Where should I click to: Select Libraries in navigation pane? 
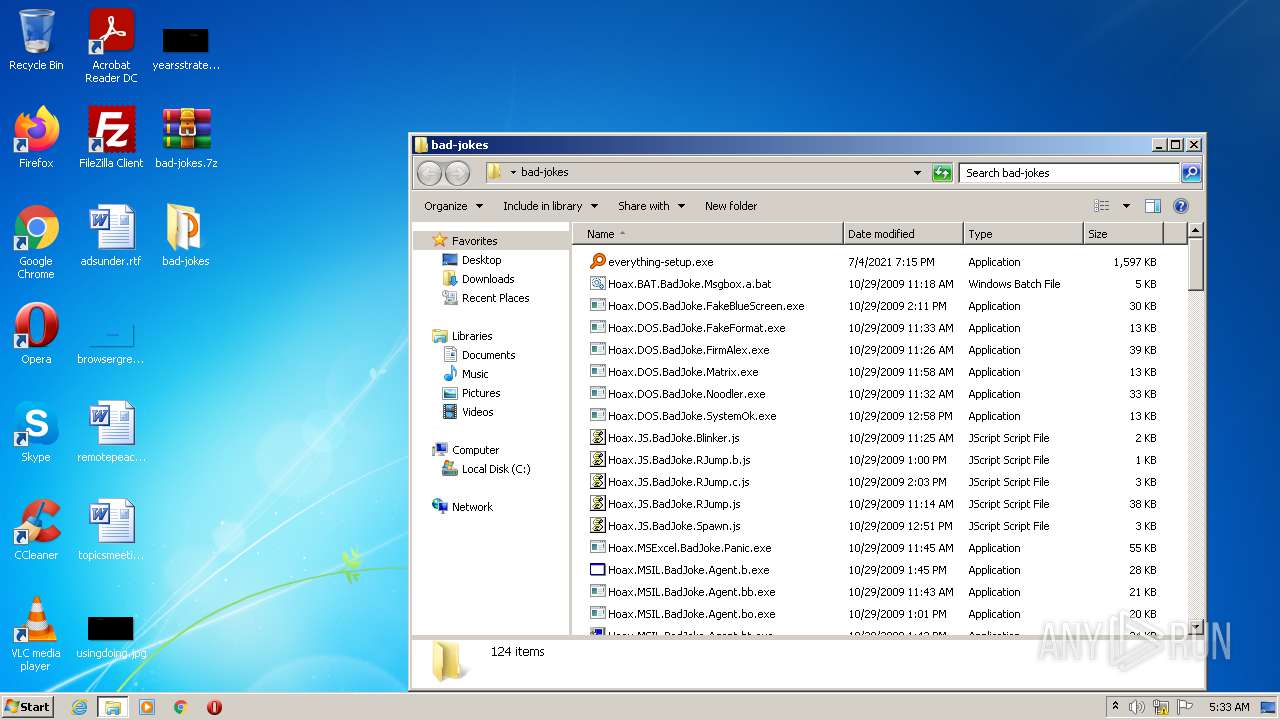click(x=472, y=336)
